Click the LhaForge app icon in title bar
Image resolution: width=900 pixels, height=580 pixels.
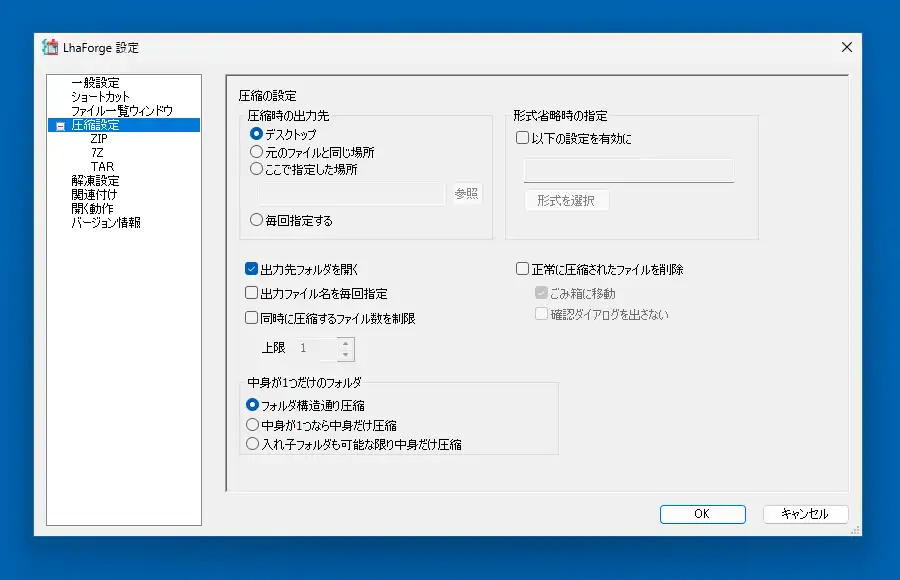click(50, 47)
